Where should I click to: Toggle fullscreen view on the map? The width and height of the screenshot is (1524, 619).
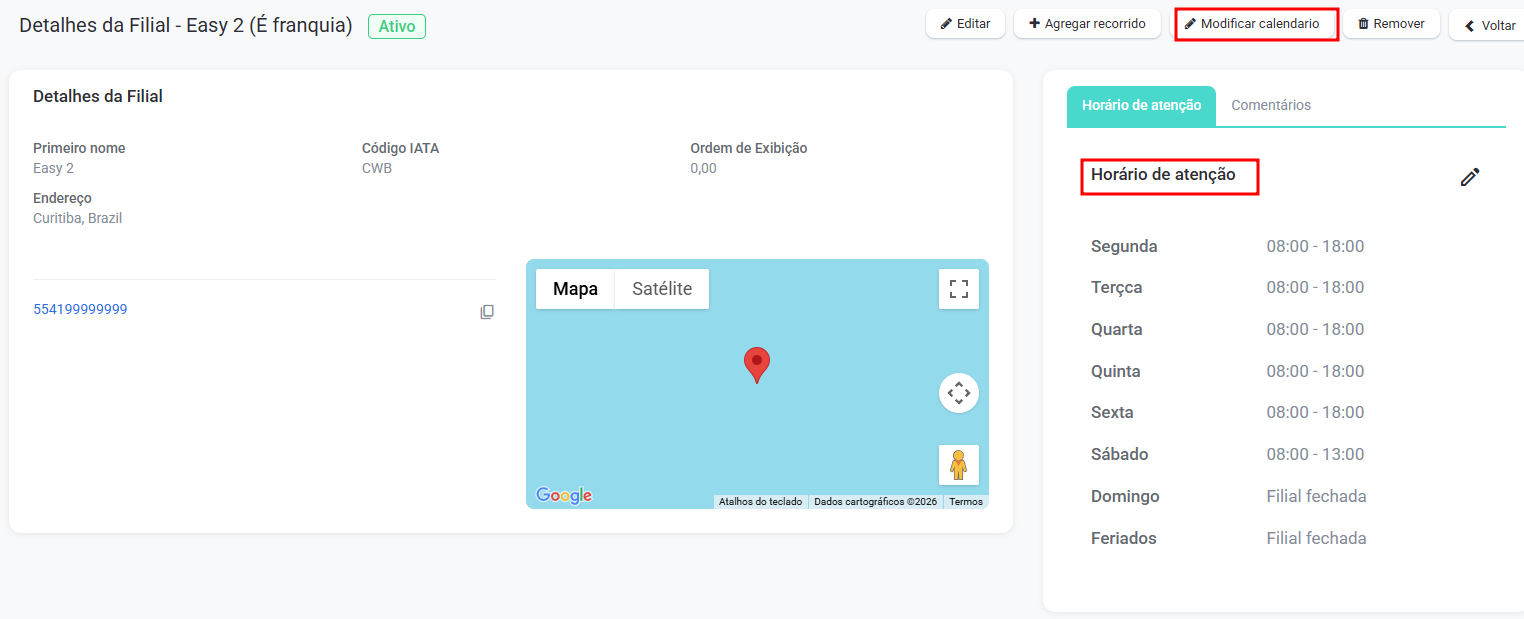tap(958, 289)
